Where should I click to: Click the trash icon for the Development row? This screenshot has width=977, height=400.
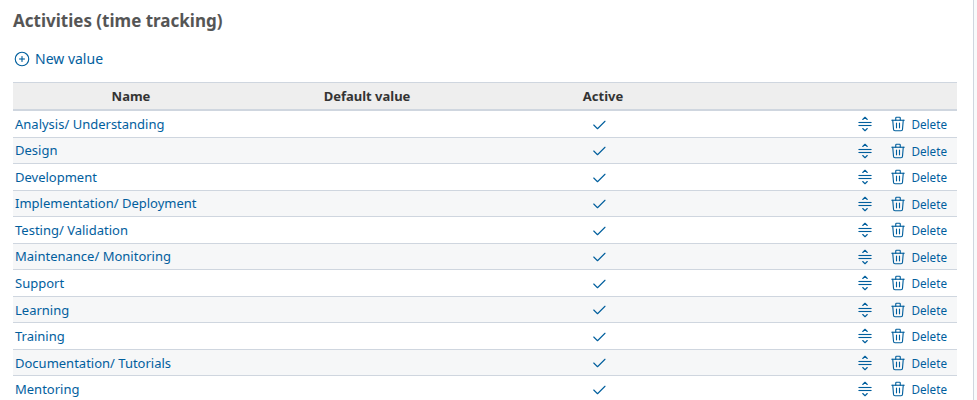pos(898,178)
